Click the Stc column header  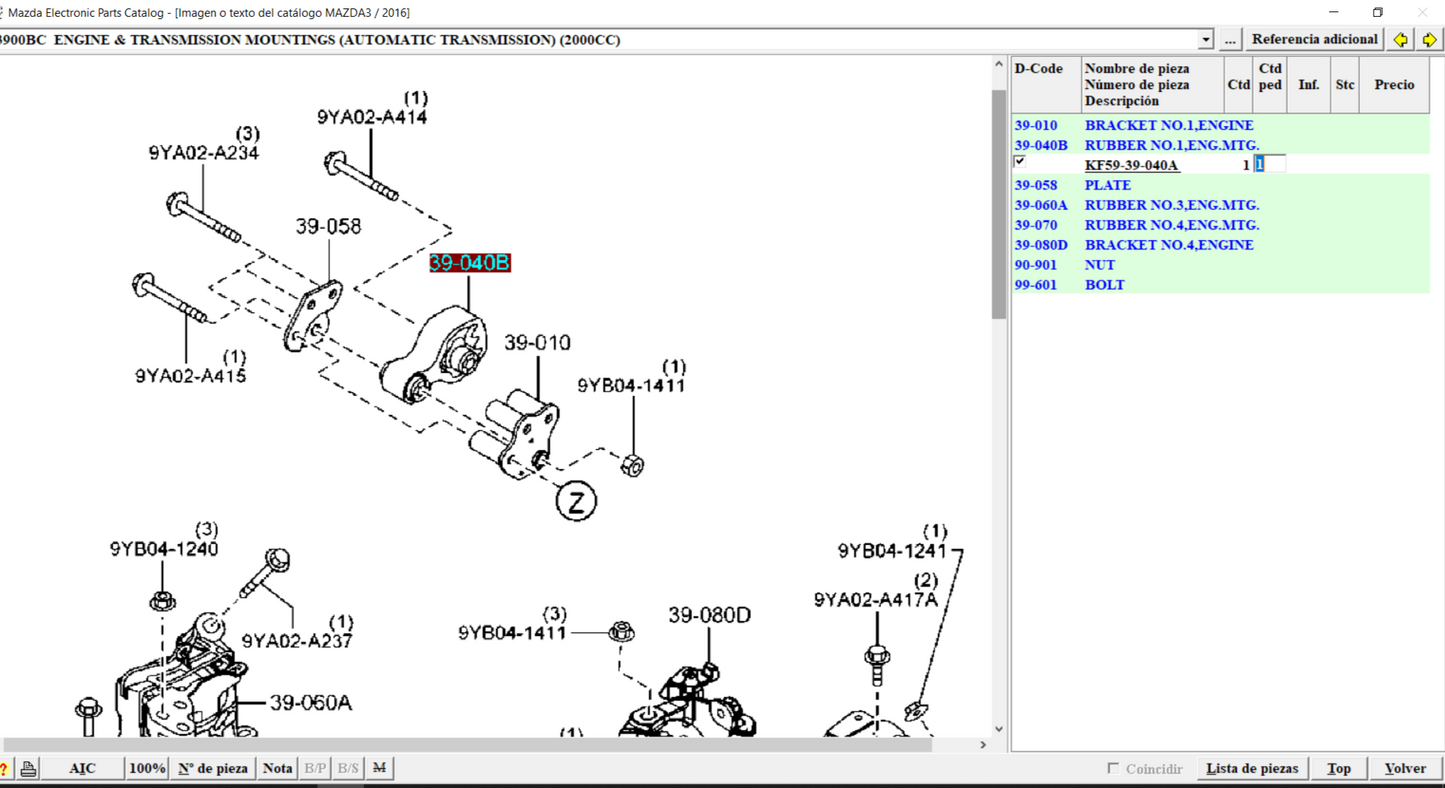point(1345,84)
